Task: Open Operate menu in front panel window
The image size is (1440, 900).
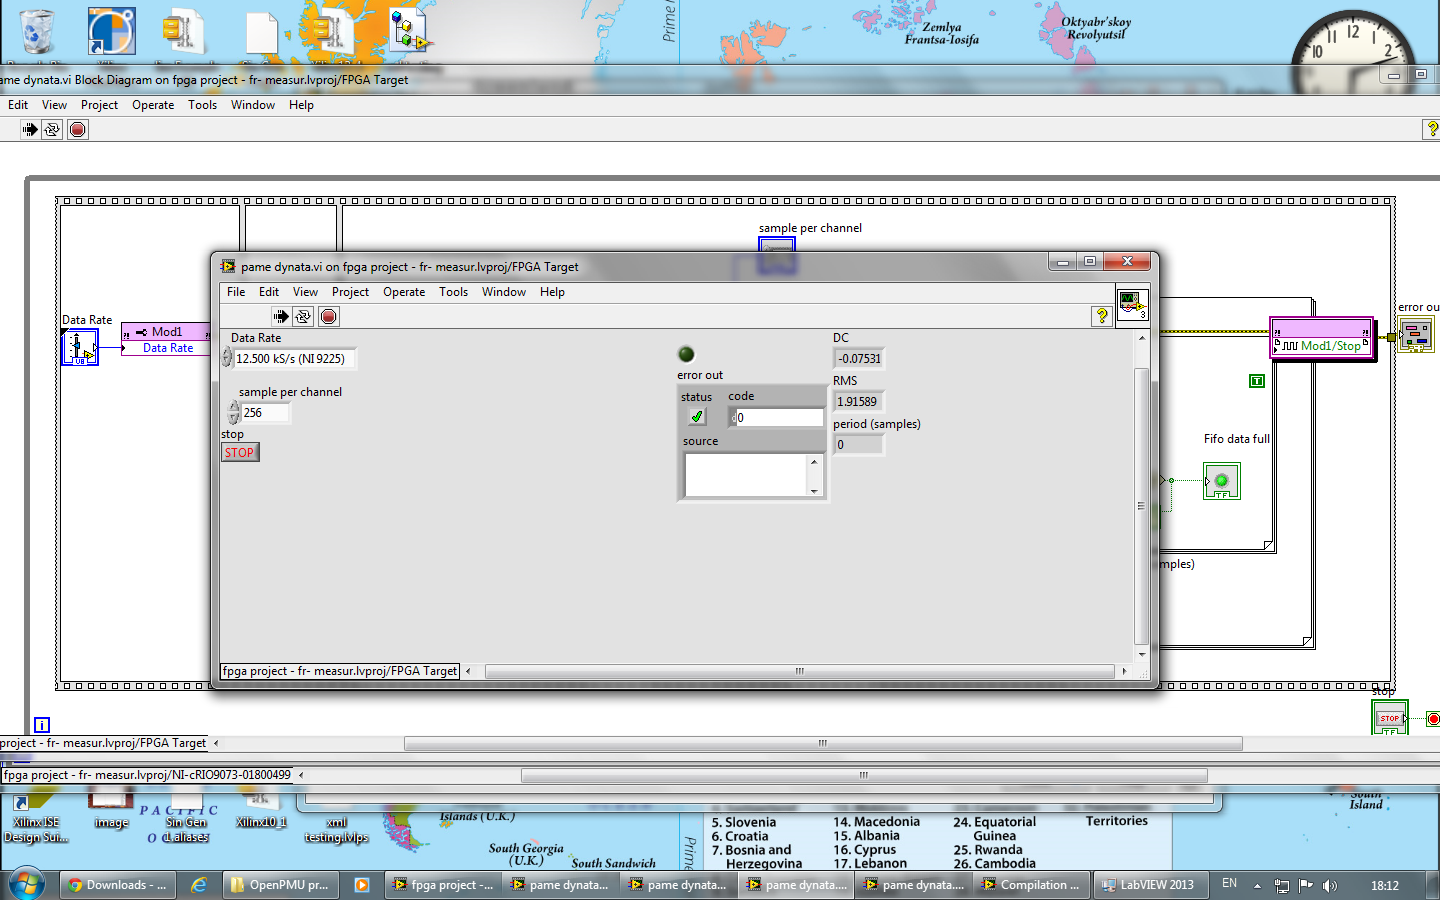Action: (404, 292)
